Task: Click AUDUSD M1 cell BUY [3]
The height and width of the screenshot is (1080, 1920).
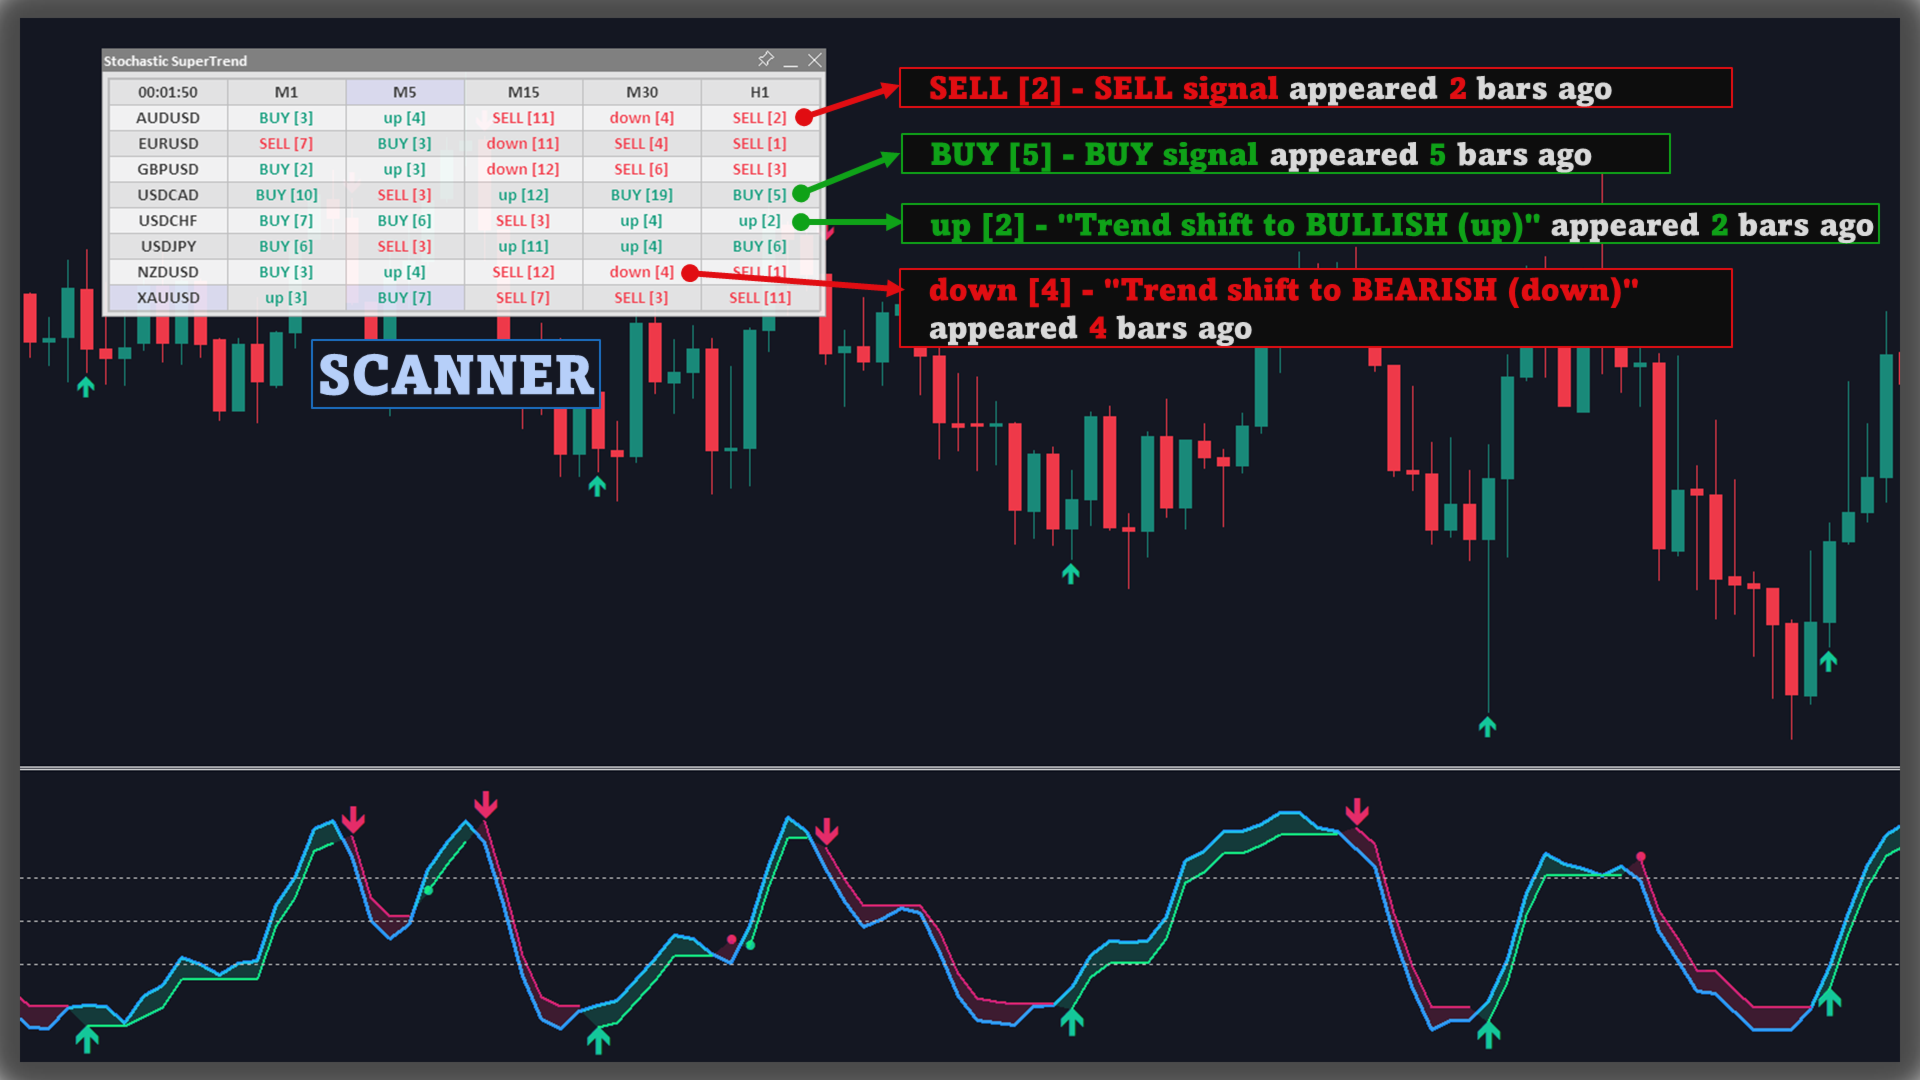Action: click(287, 118)
